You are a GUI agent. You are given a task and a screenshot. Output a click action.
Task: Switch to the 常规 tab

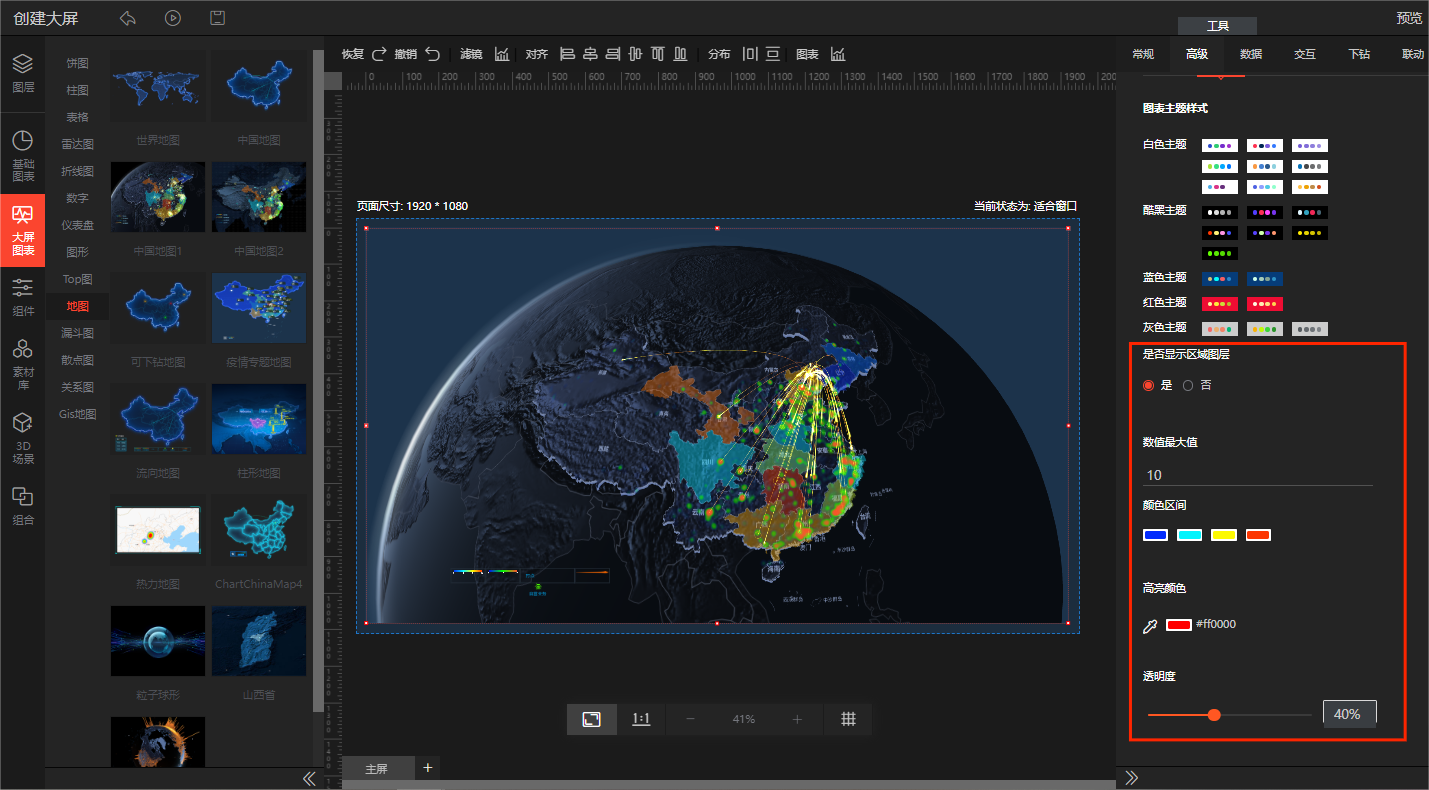[1142, 54]
